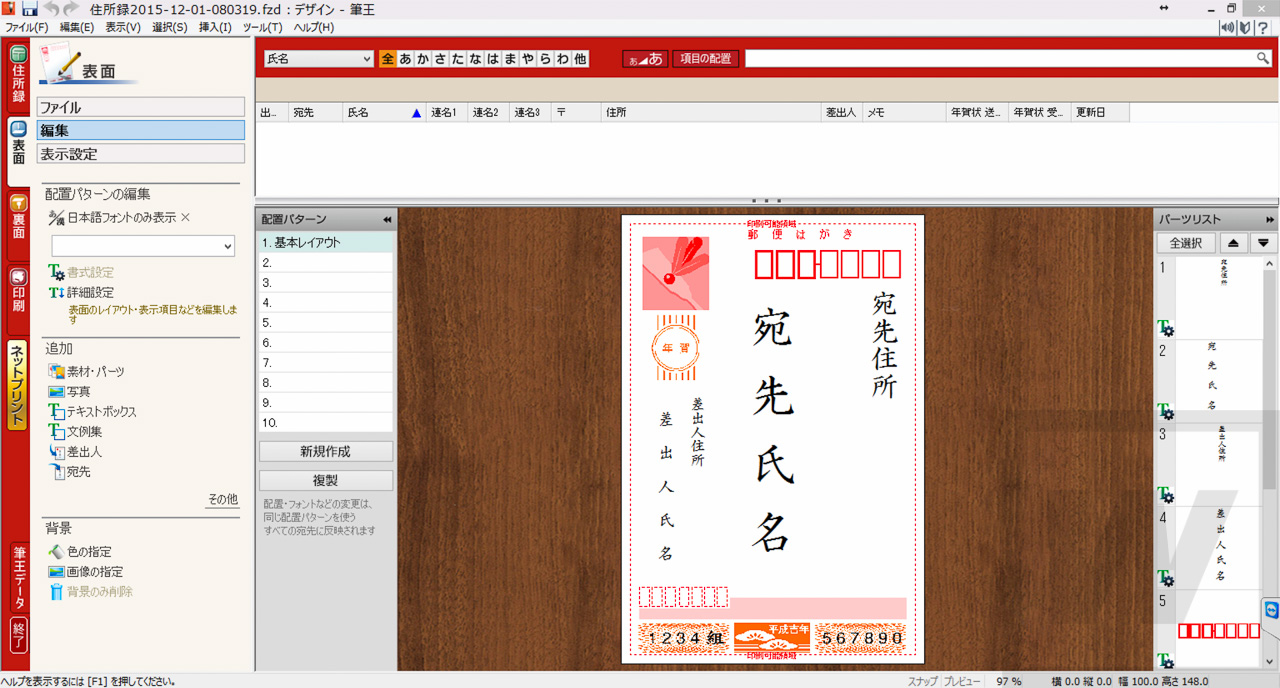Choose 色の指定 background color
This screenshot has width=1280, height=688.
(80, 552)
